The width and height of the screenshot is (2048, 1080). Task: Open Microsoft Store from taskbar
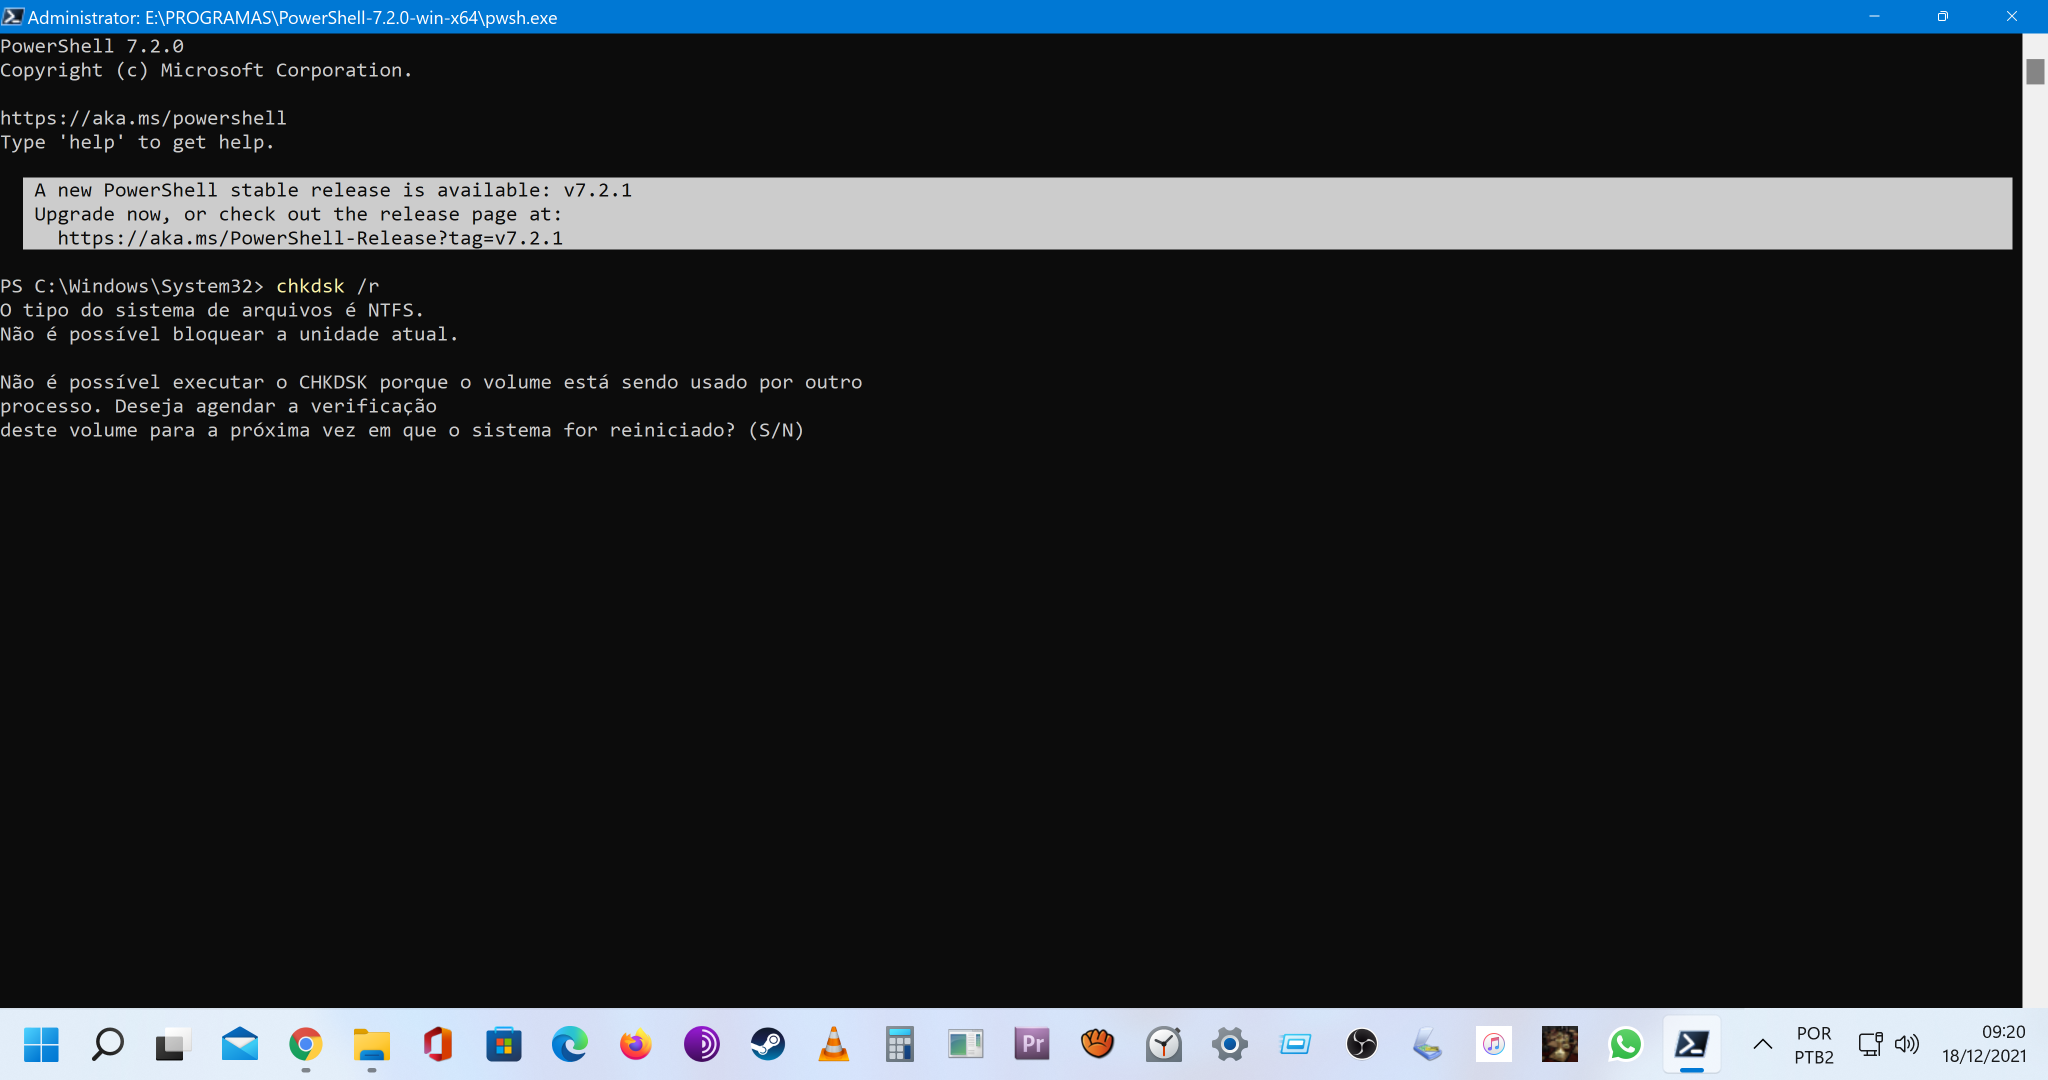point(503,1045)
